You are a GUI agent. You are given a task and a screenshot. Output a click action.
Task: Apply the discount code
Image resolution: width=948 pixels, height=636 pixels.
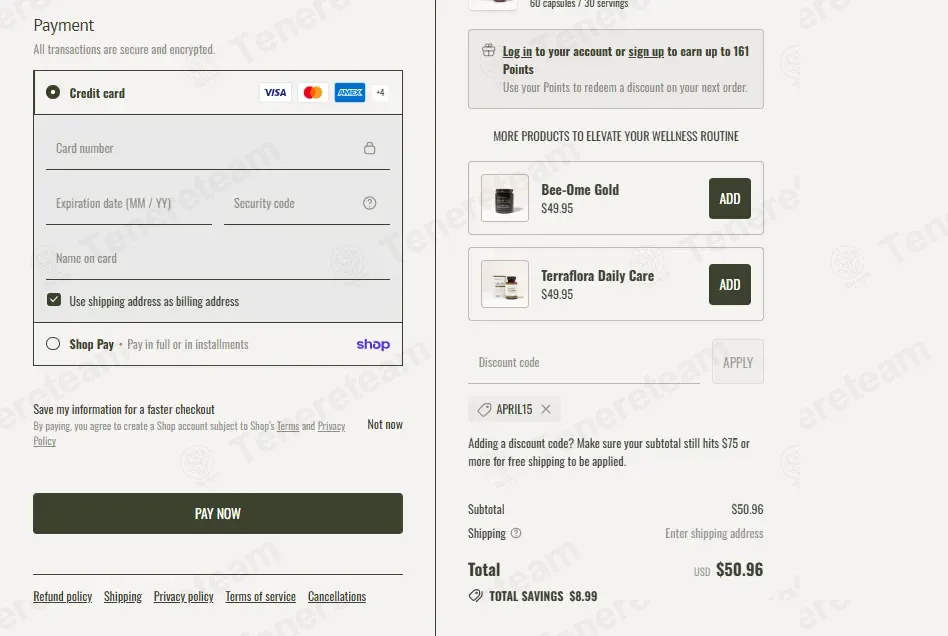738,362
